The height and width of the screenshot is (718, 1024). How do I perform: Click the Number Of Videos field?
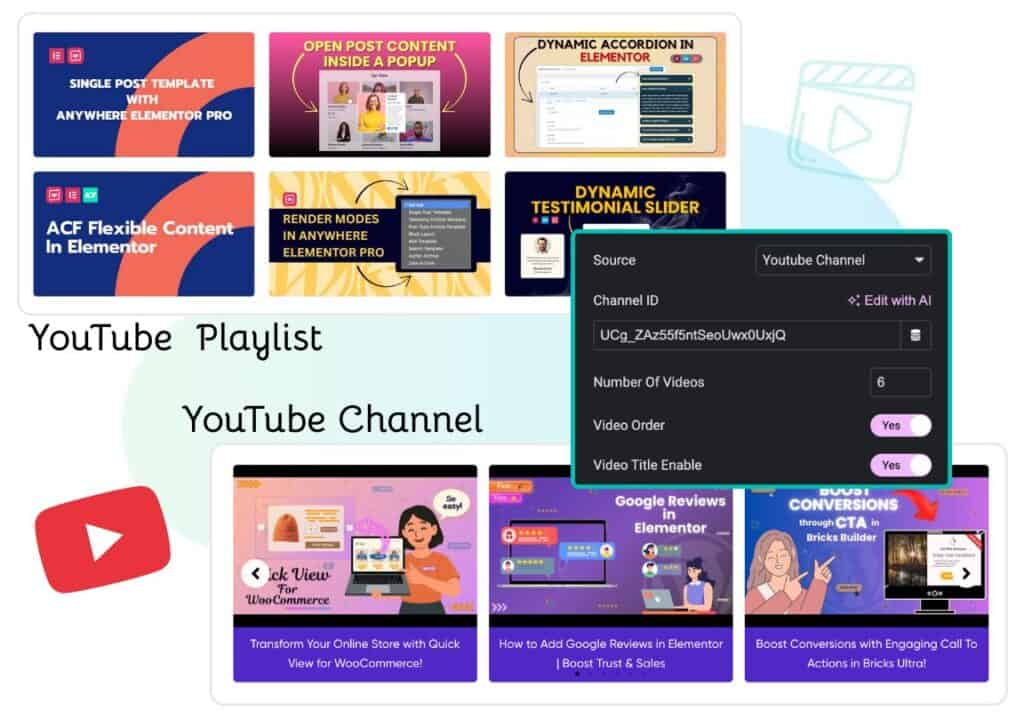tap(900, 382)
